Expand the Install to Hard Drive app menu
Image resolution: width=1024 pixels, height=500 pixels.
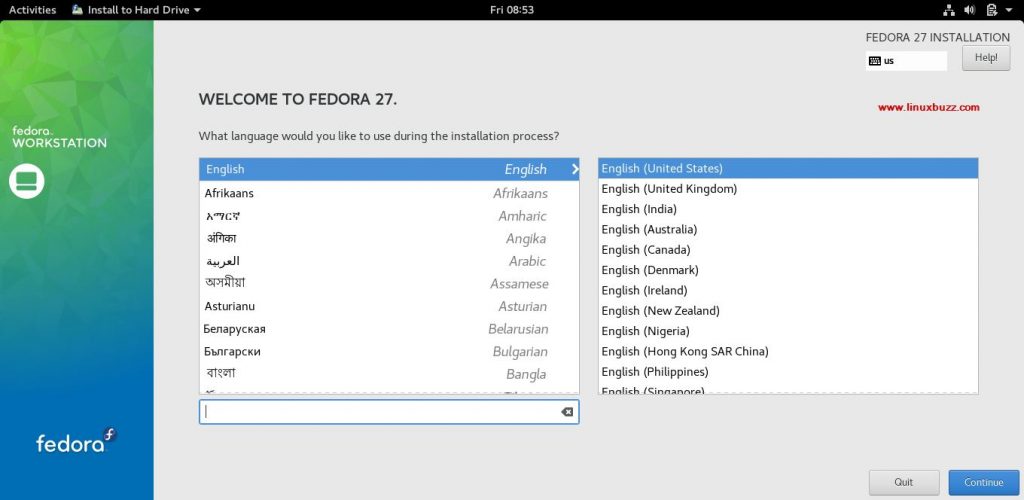pyautogui.click(x=136, y=10)
